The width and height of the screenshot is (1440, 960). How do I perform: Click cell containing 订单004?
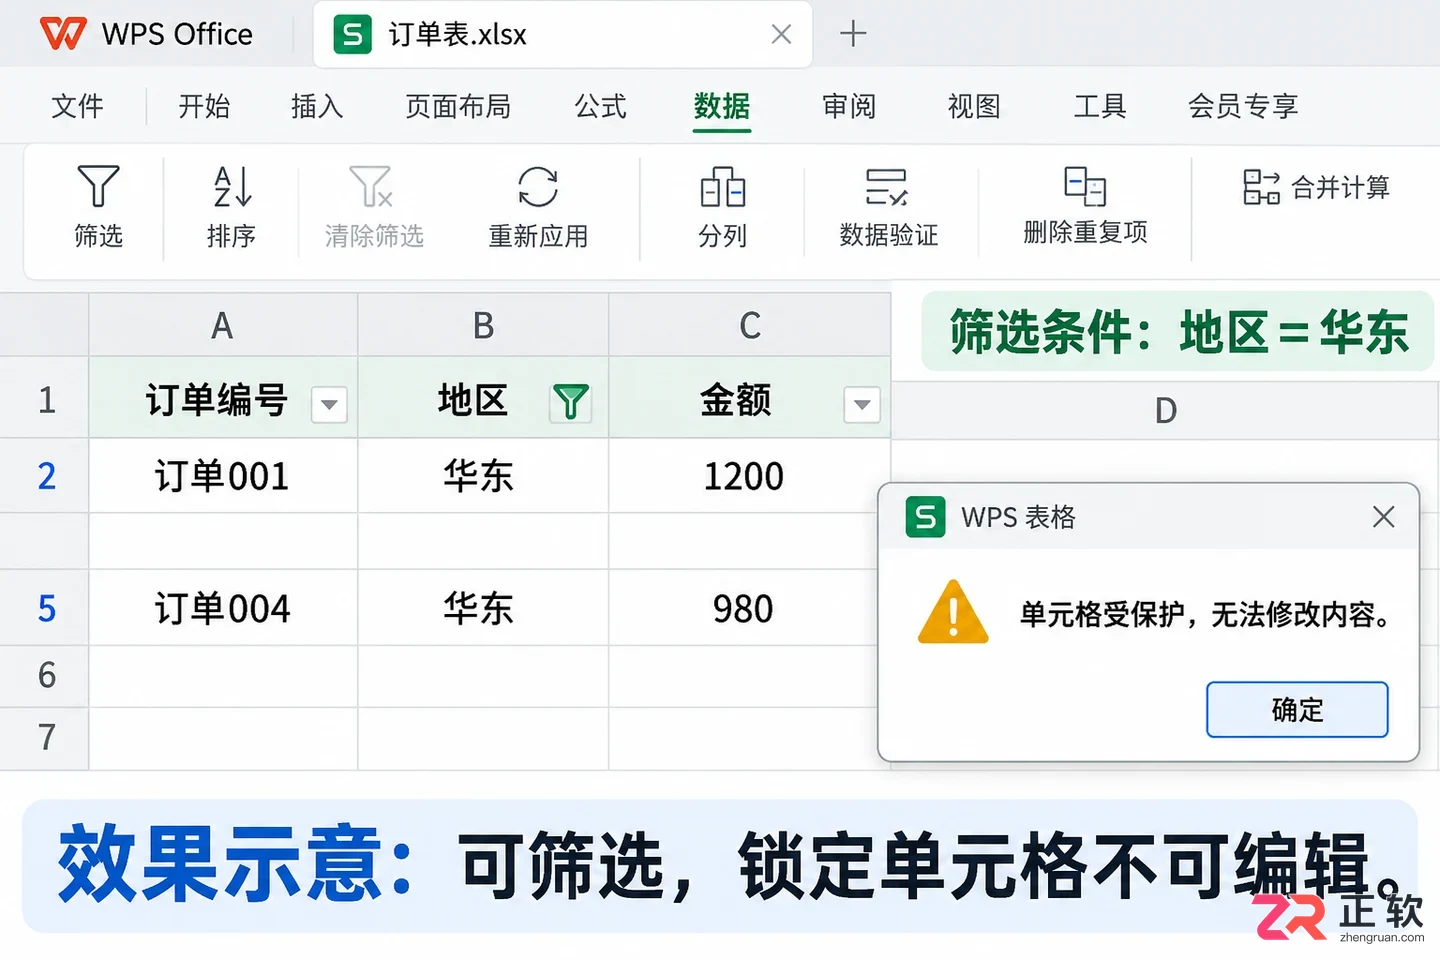(223, 608)
